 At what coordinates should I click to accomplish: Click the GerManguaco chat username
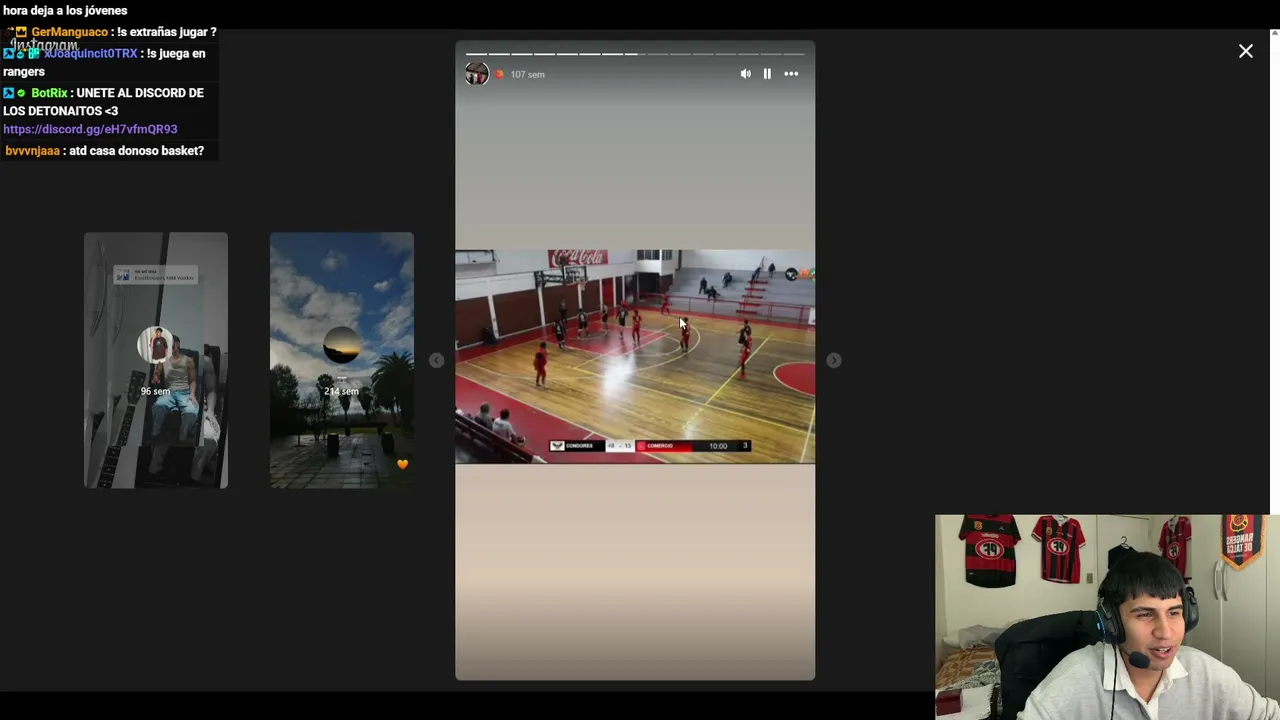pos(69,32)
